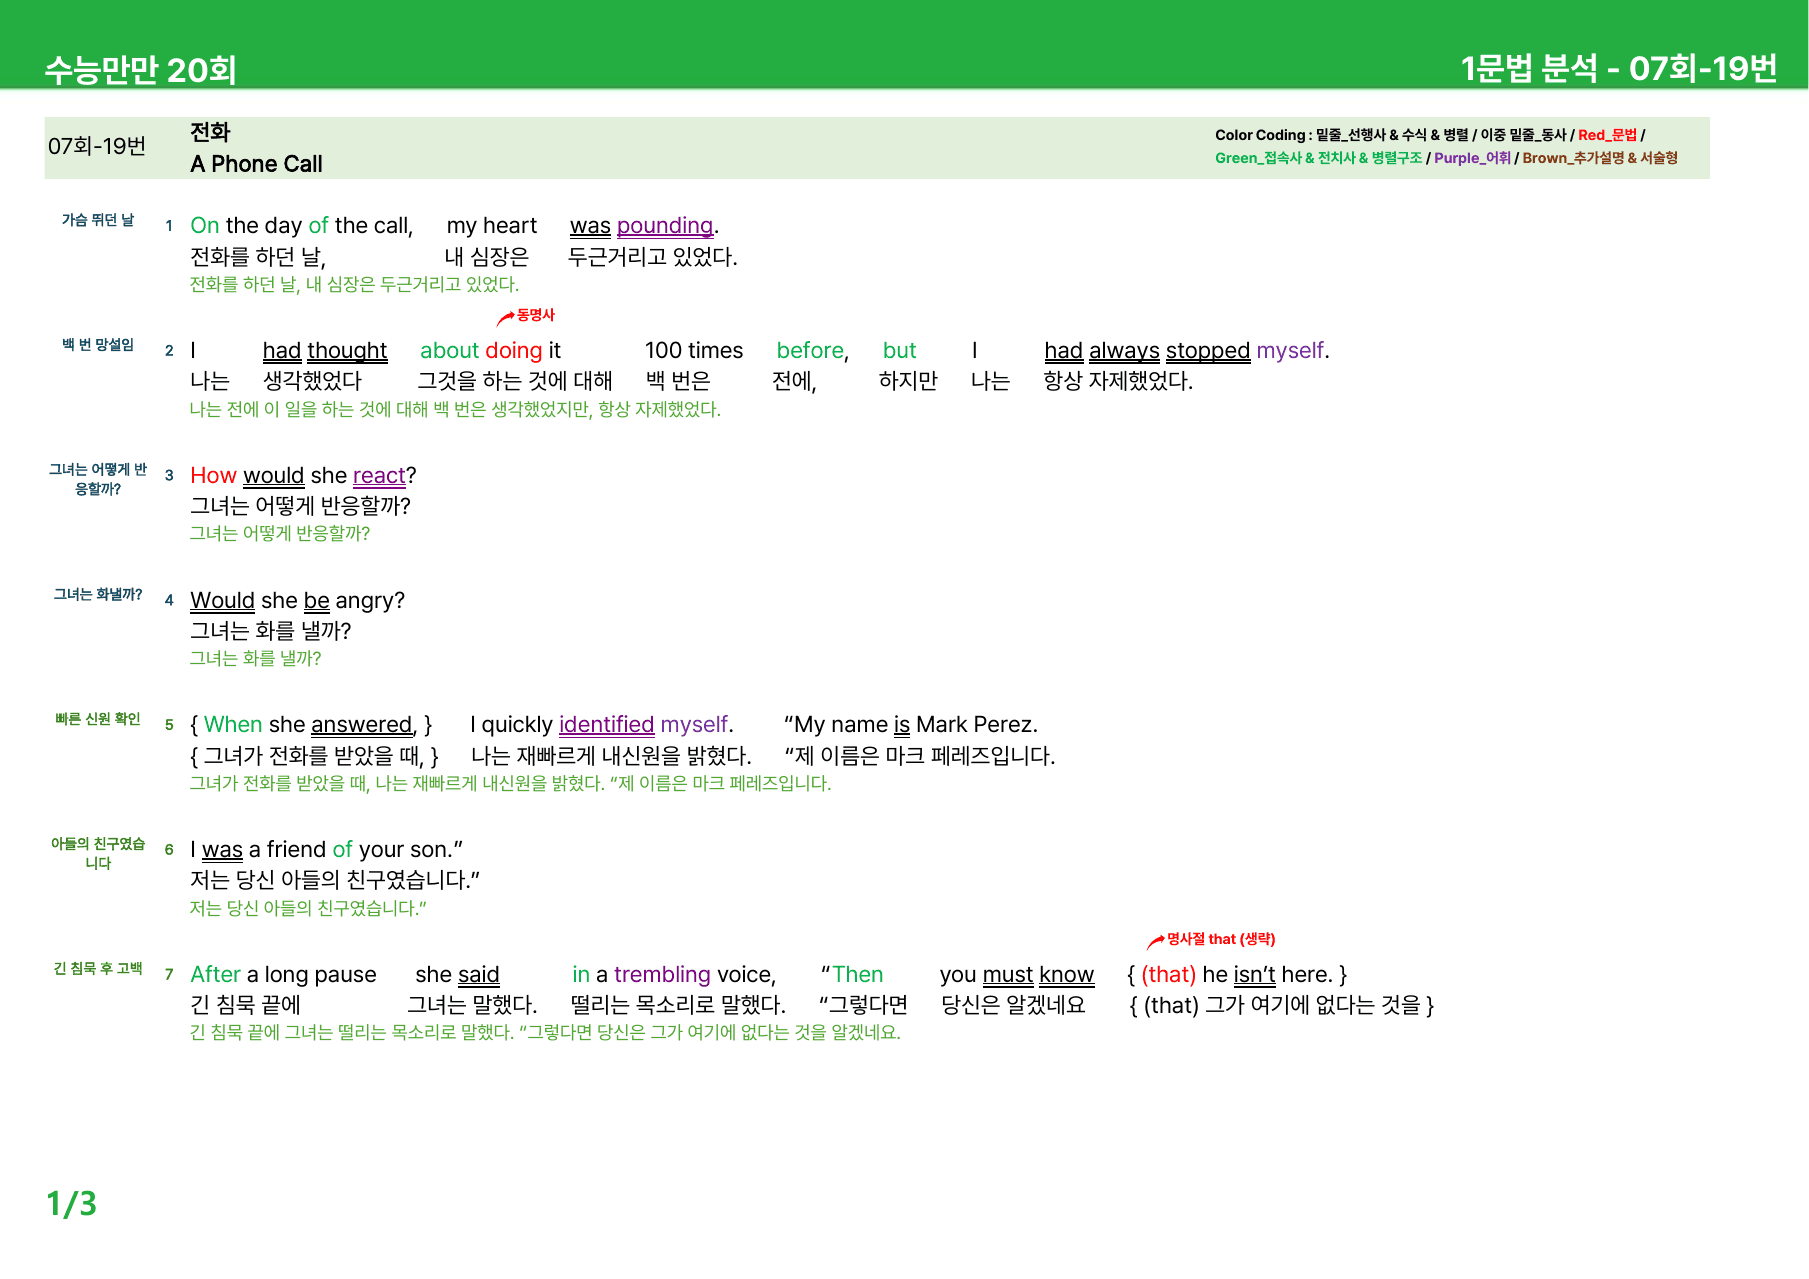This screenshot has height=1279, width=1809.
Task: Click the translation 제 이름은 마크 페레즈입니다.
Action: point(920,756)
